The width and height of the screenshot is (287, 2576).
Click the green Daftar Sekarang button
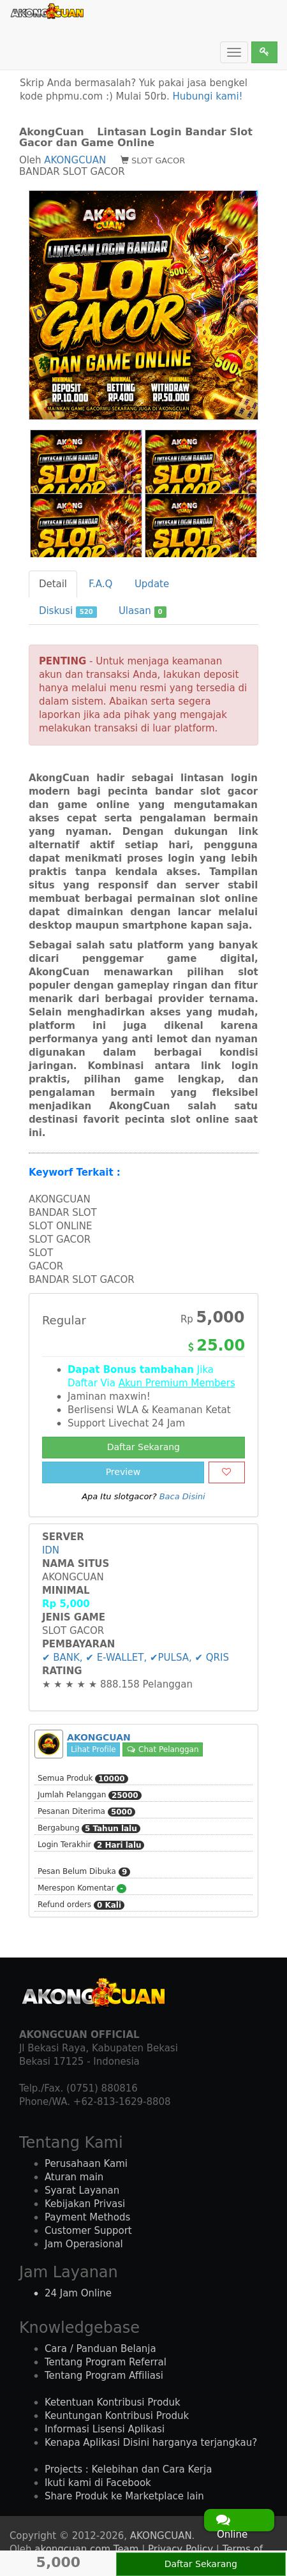click(x=143, y=1447)
